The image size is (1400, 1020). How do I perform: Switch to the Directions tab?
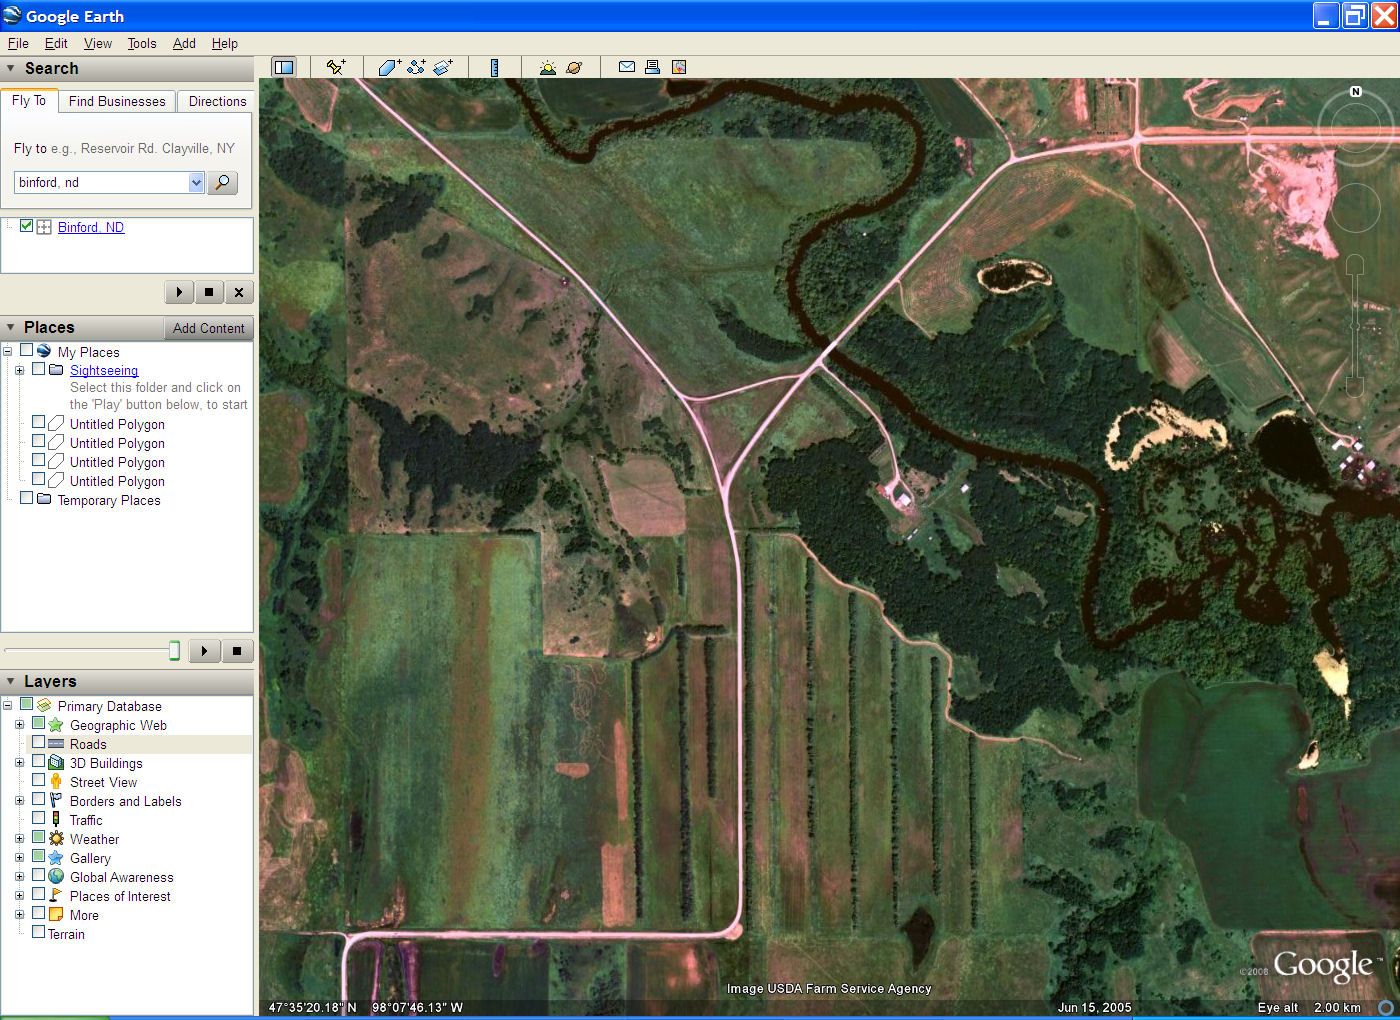pos(217,101)
